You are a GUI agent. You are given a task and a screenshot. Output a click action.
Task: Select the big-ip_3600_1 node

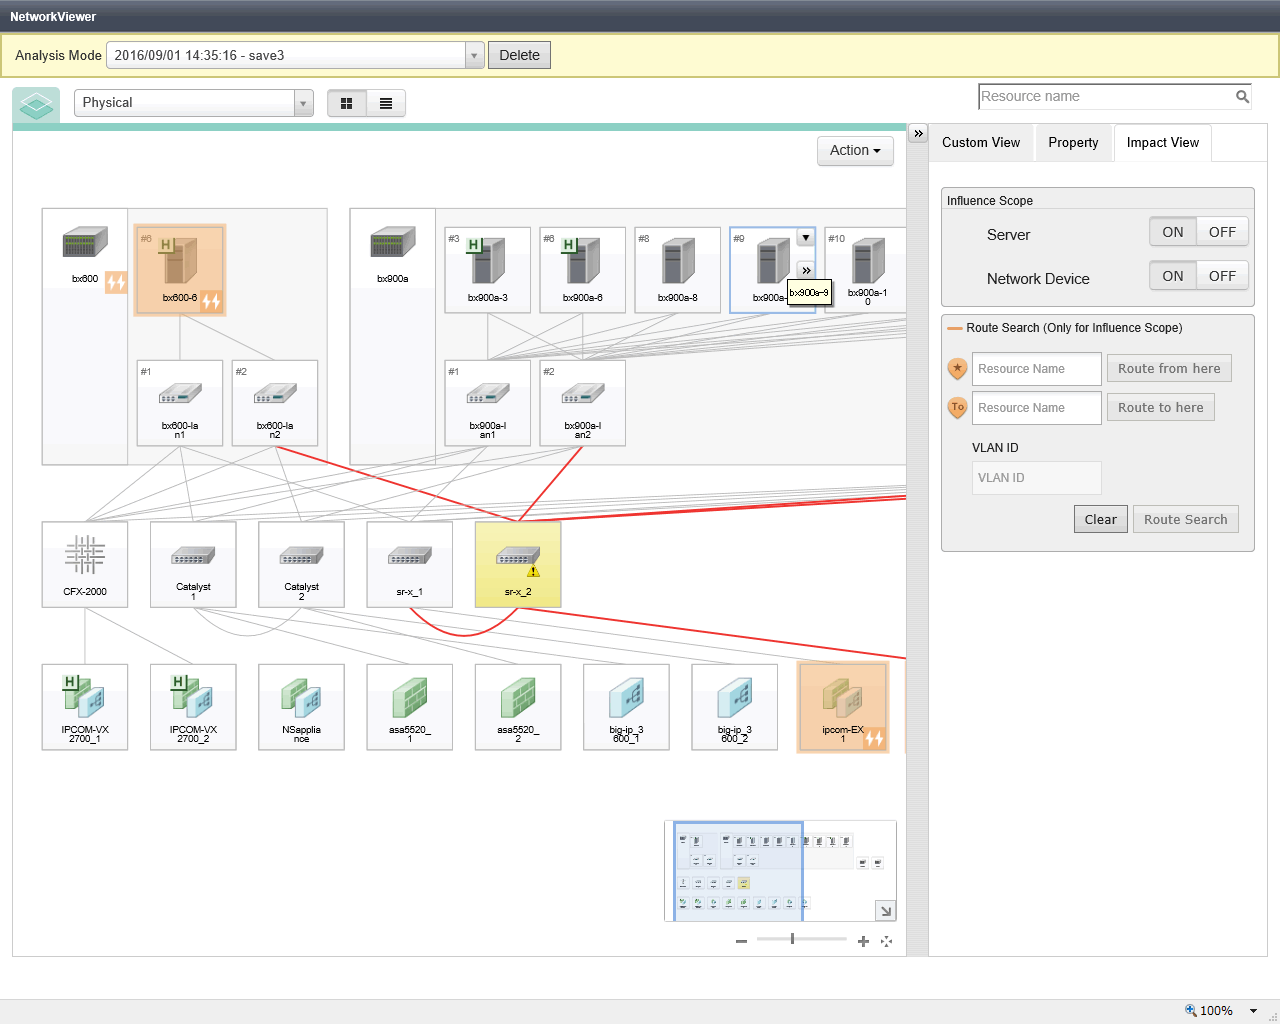click(626, 707)
